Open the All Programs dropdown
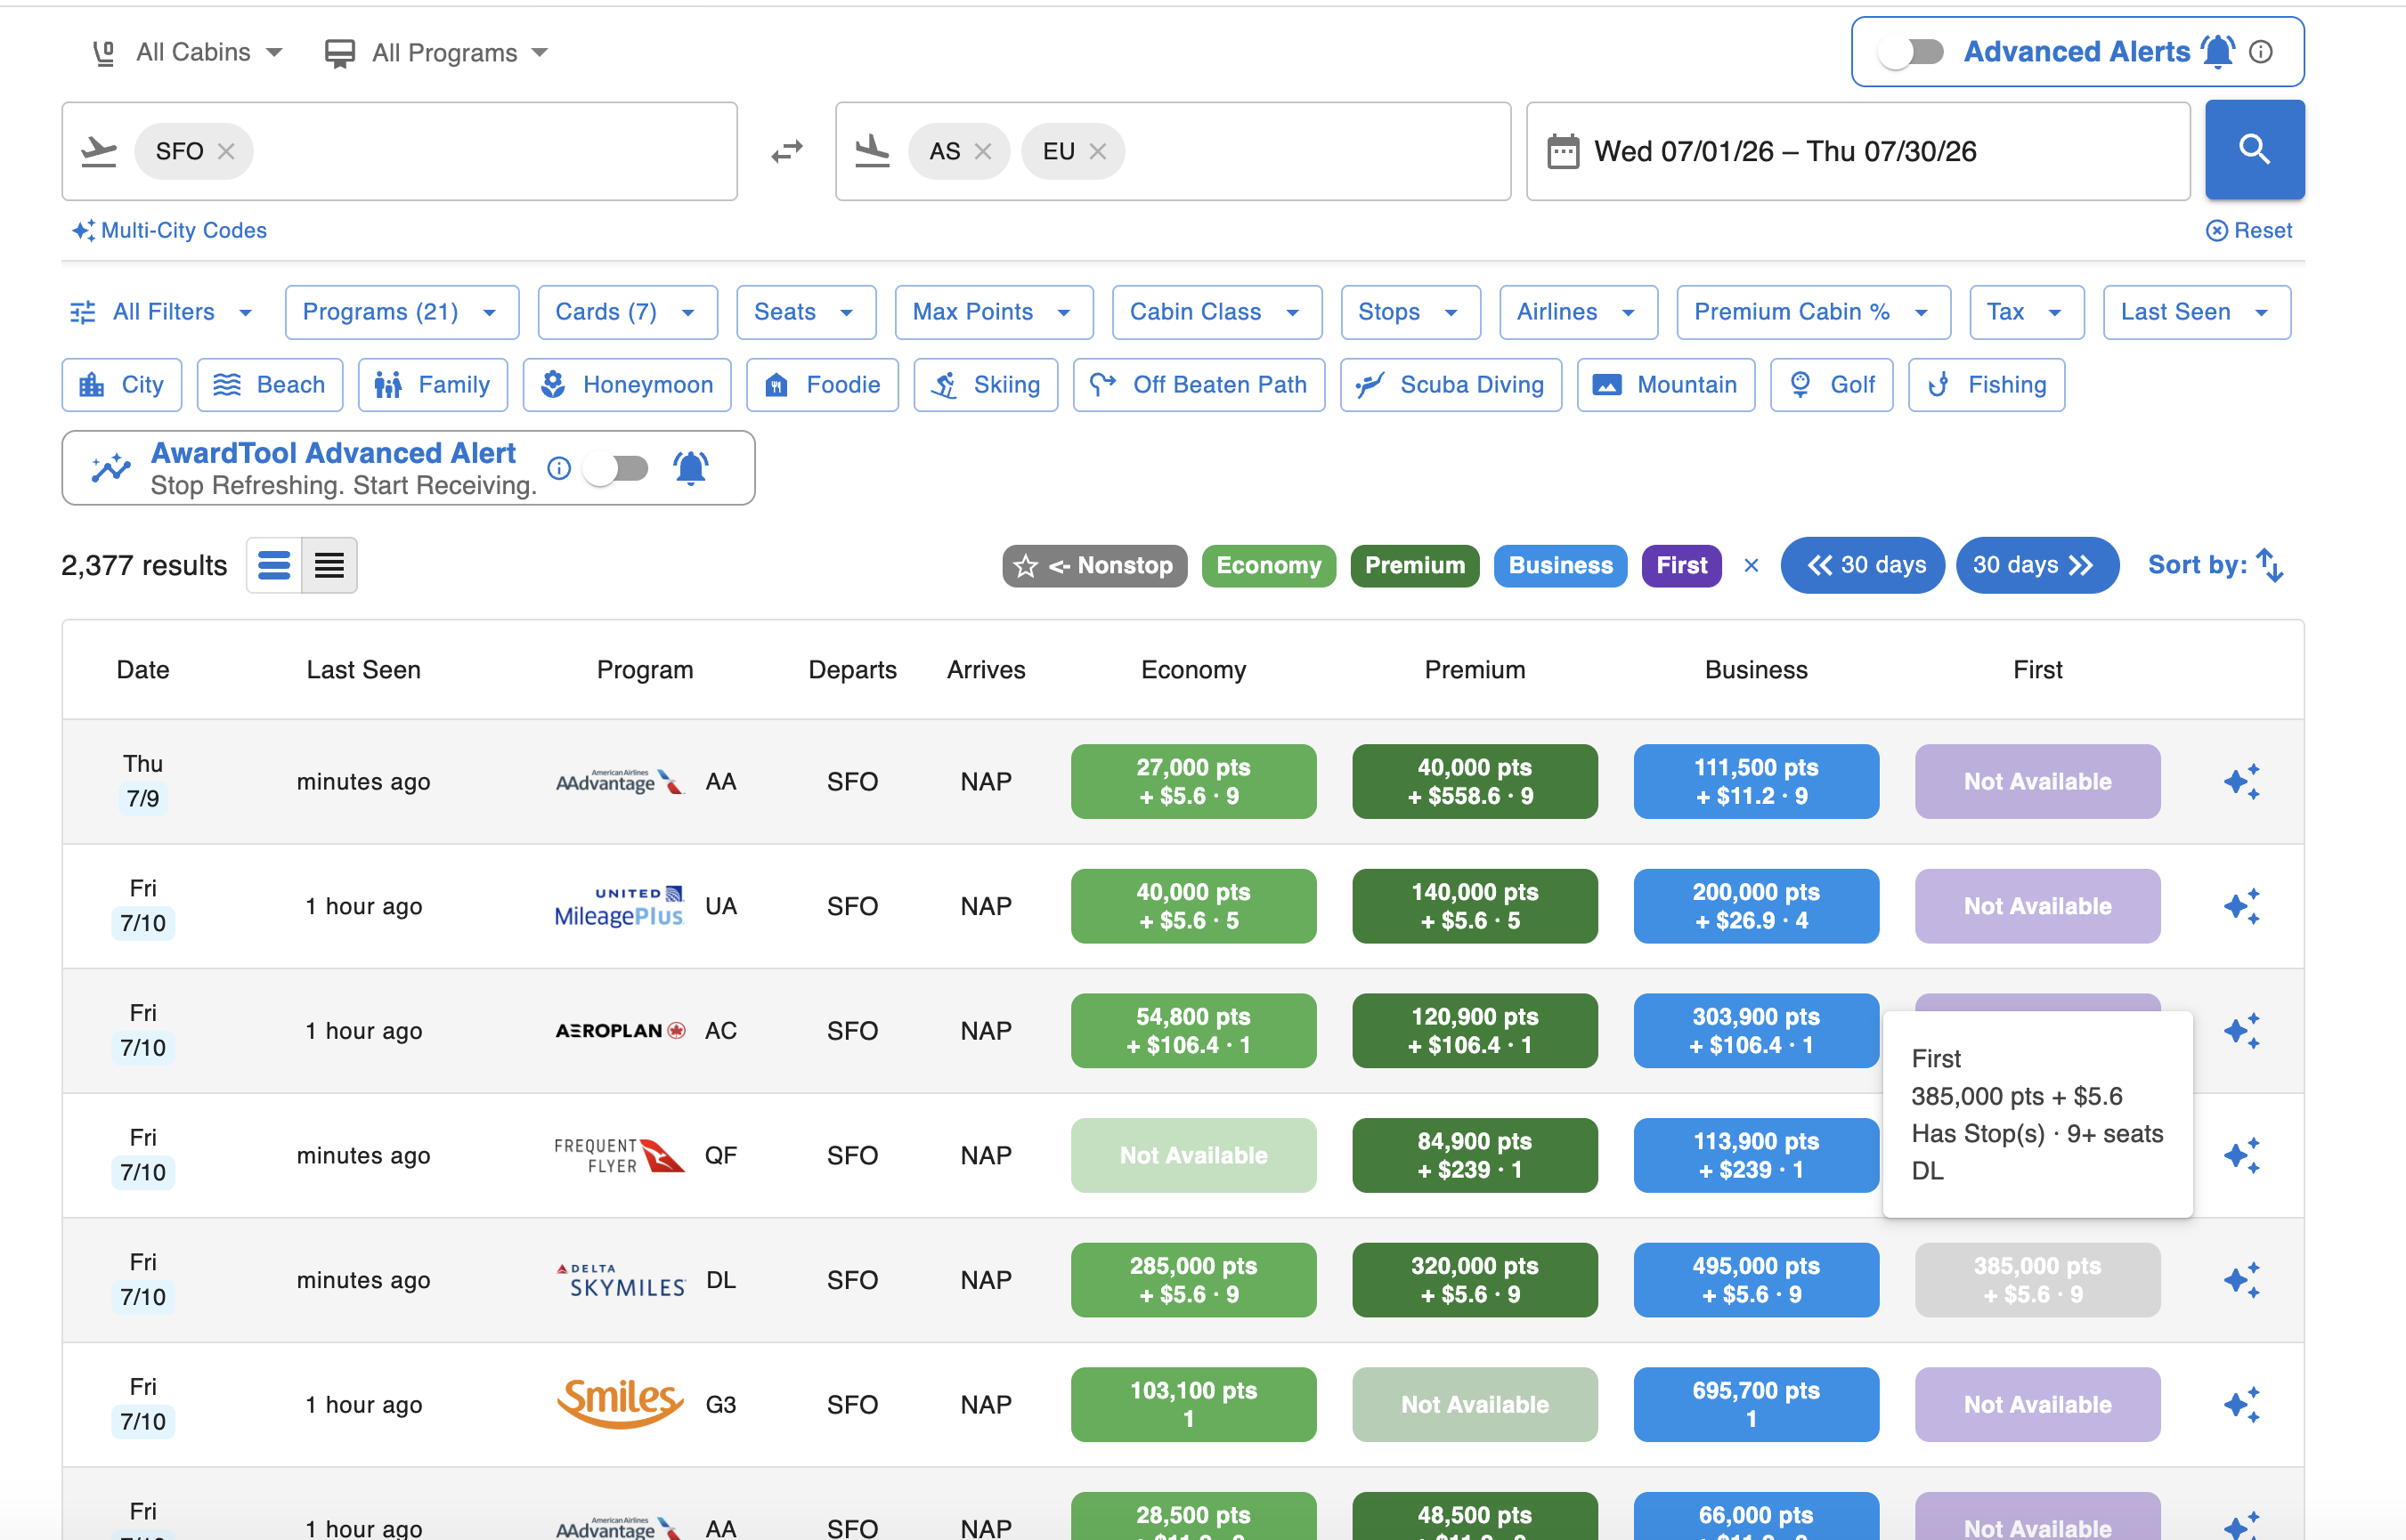Viewport: 2406px width, 1540px height. pyautogui.click(x=437, y=52)
